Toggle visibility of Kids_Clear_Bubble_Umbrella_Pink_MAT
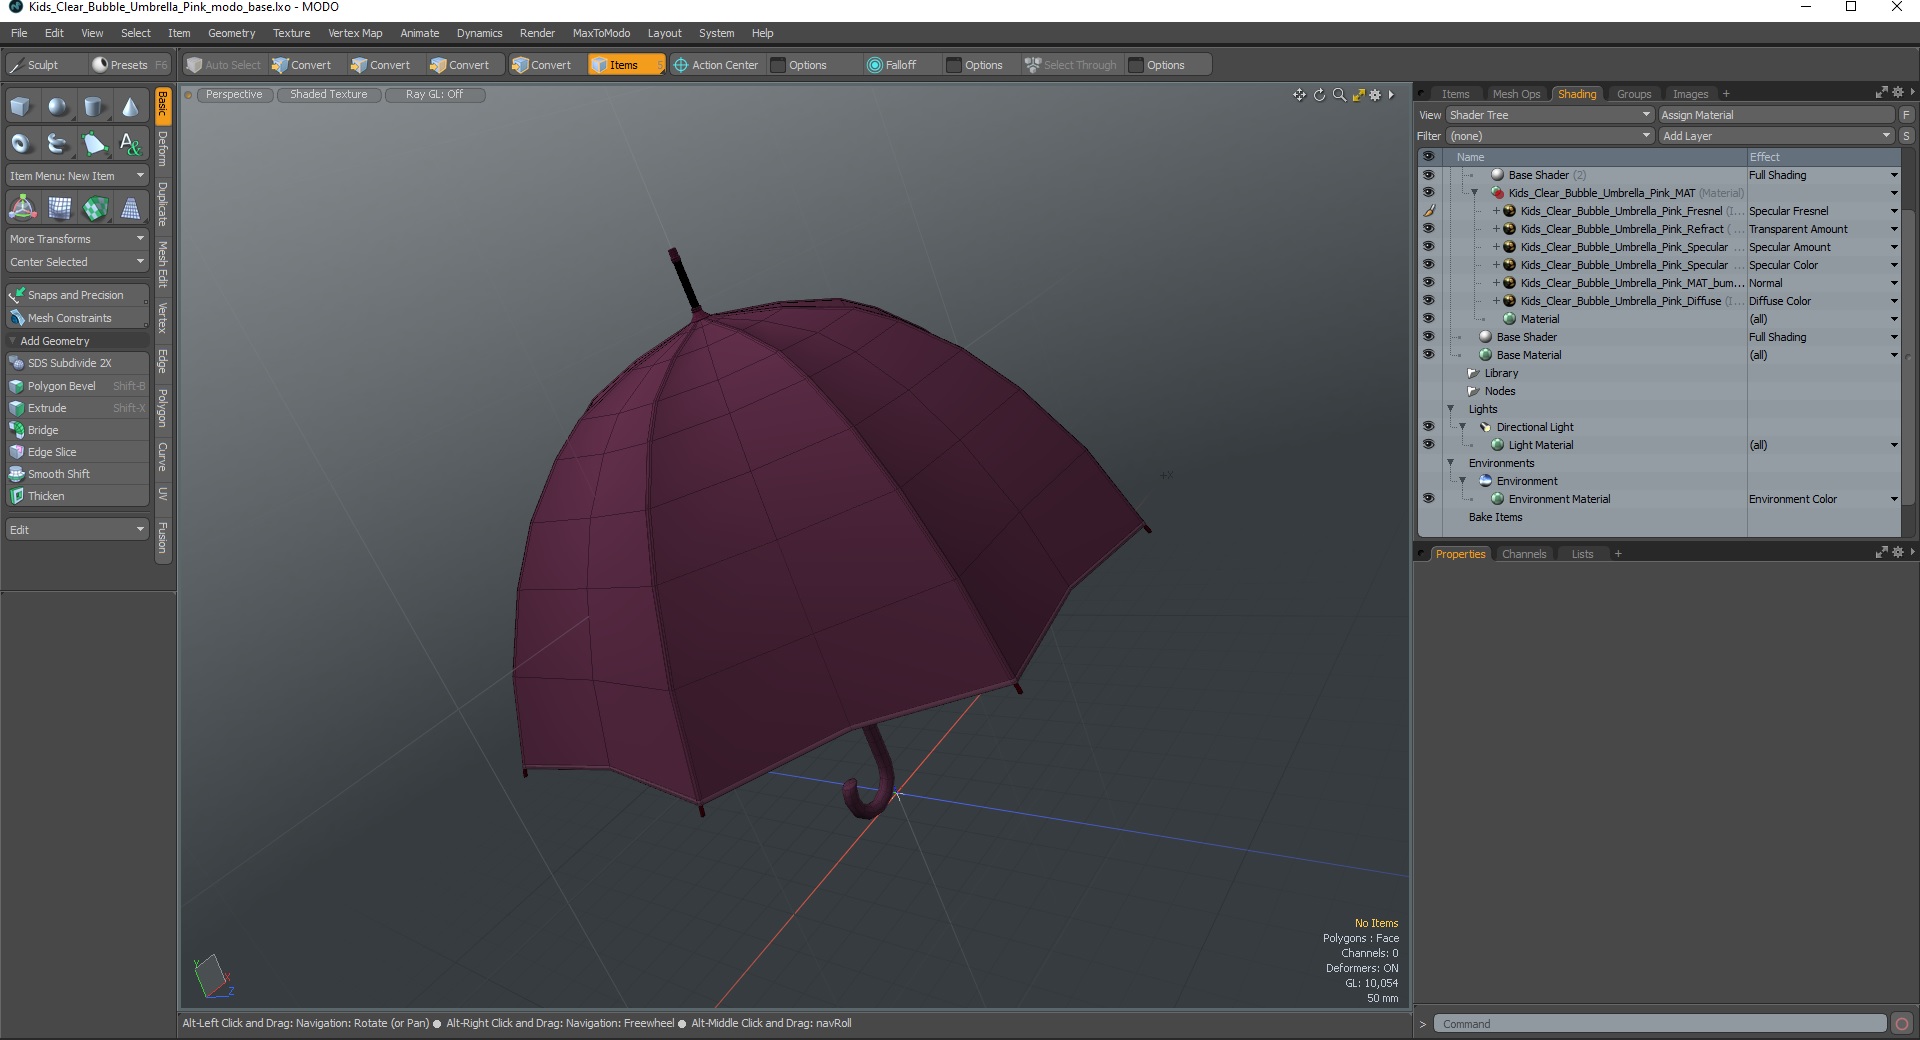Screen dimensions: 1920x1040 [1428, 193]
